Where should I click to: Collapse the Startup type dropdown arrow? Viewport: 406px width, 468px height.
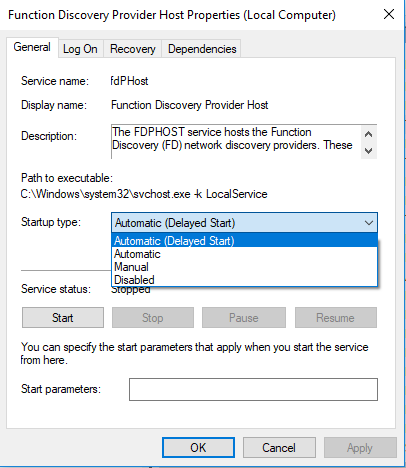[369, 223]
